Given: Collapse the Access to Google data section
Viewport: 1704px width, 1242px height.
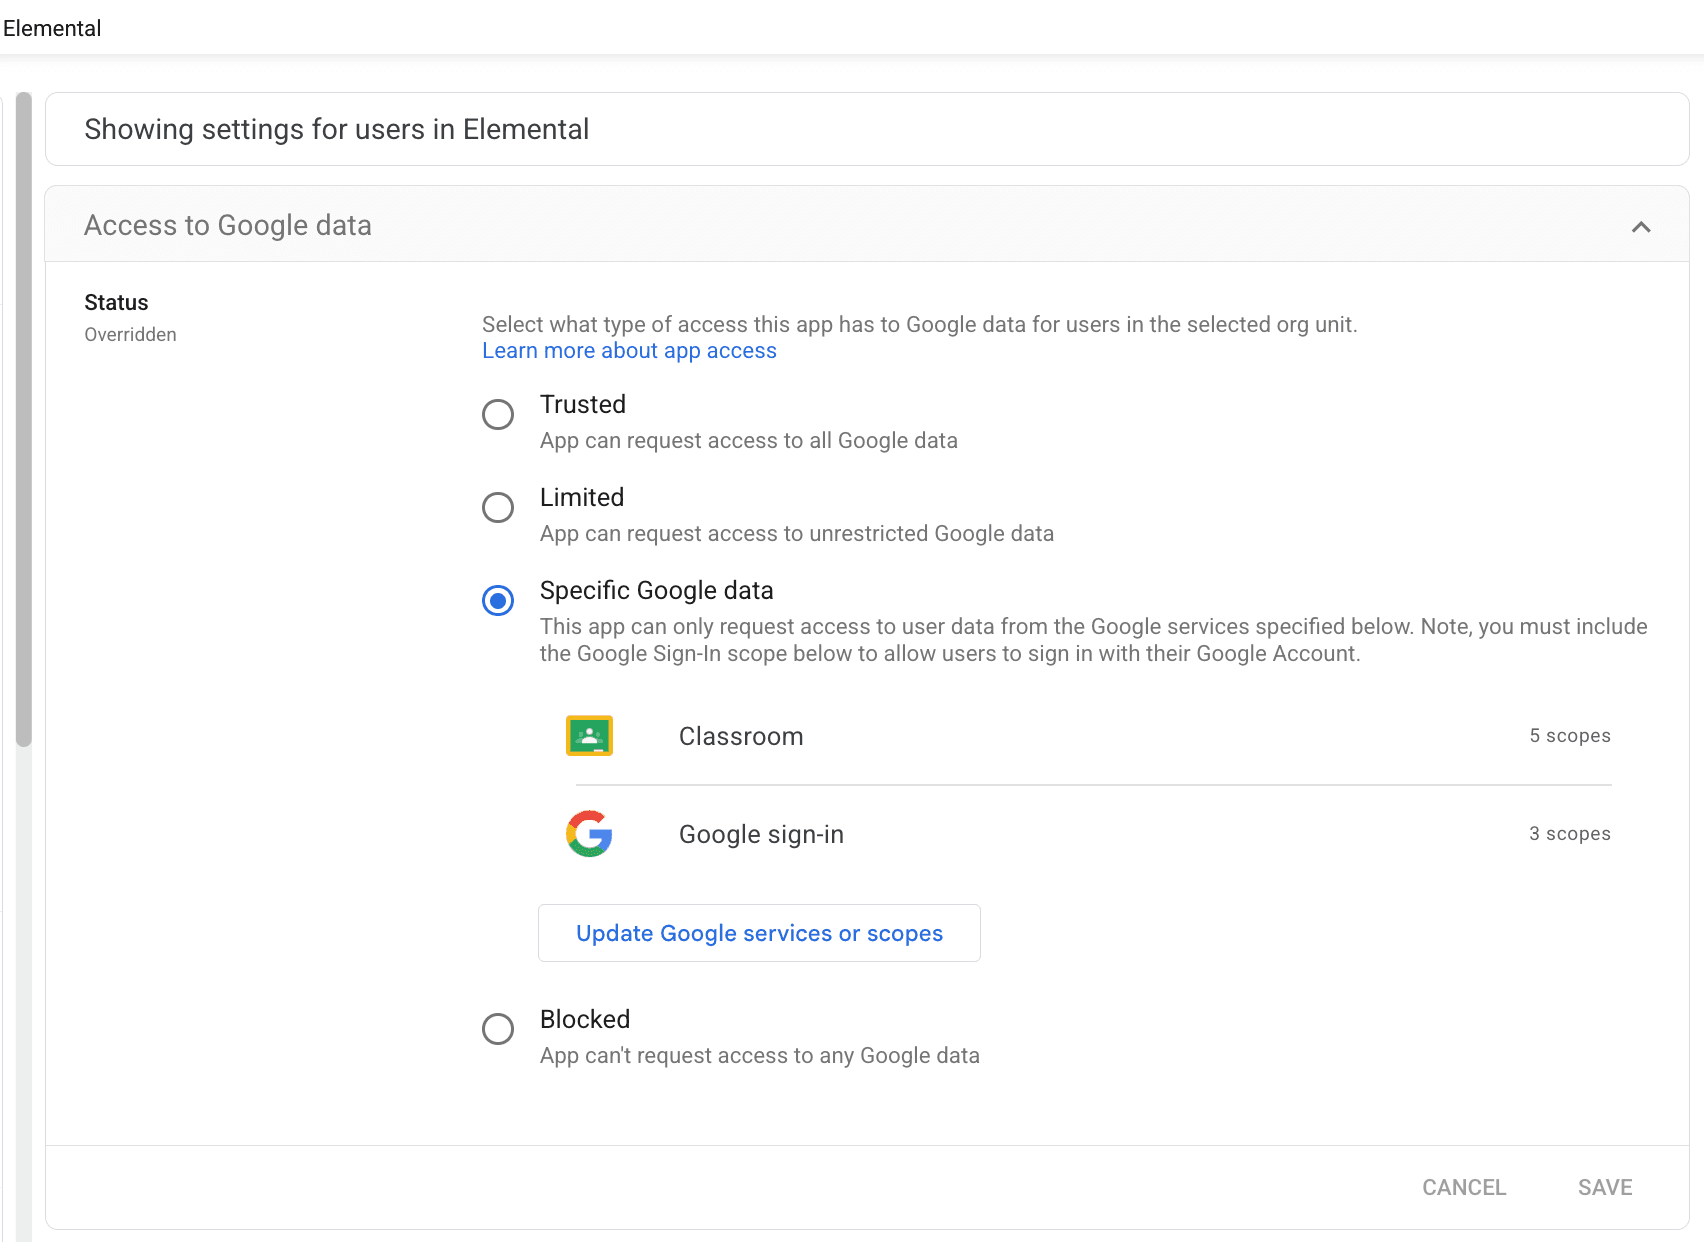Looking at the screenshot, I should pyautogui.click(x=1641, y=227).
